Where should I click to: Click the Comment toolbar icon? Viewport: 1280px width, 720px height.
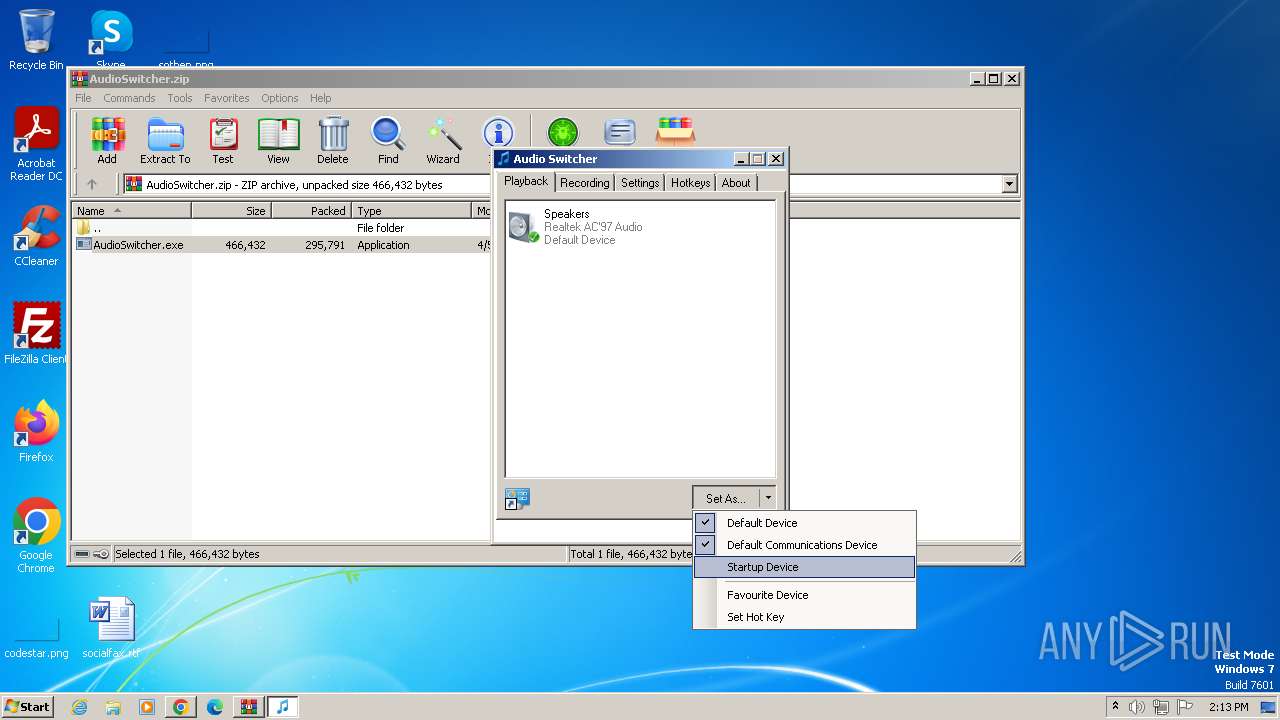coord(620,132)
